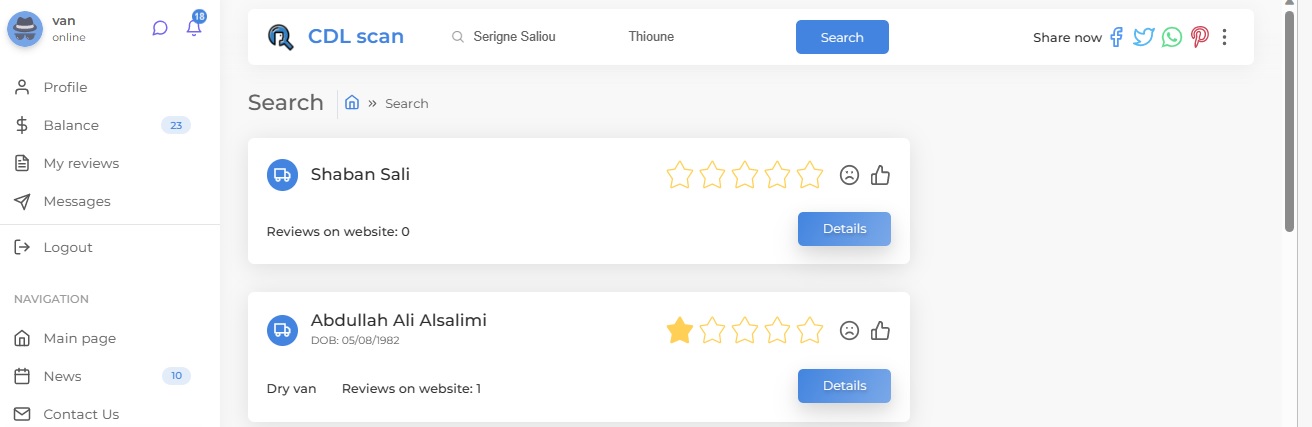1312x427 pixels.
Task: Rate Shaban Sali five stars
Action: (x=810, y=175)
